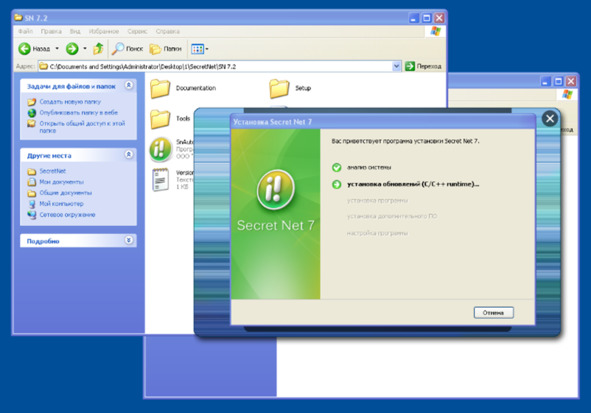The height and width of the screenshot is (413, 591).
Task: Click the green Forward arrow button
Action: pos(72,49)
